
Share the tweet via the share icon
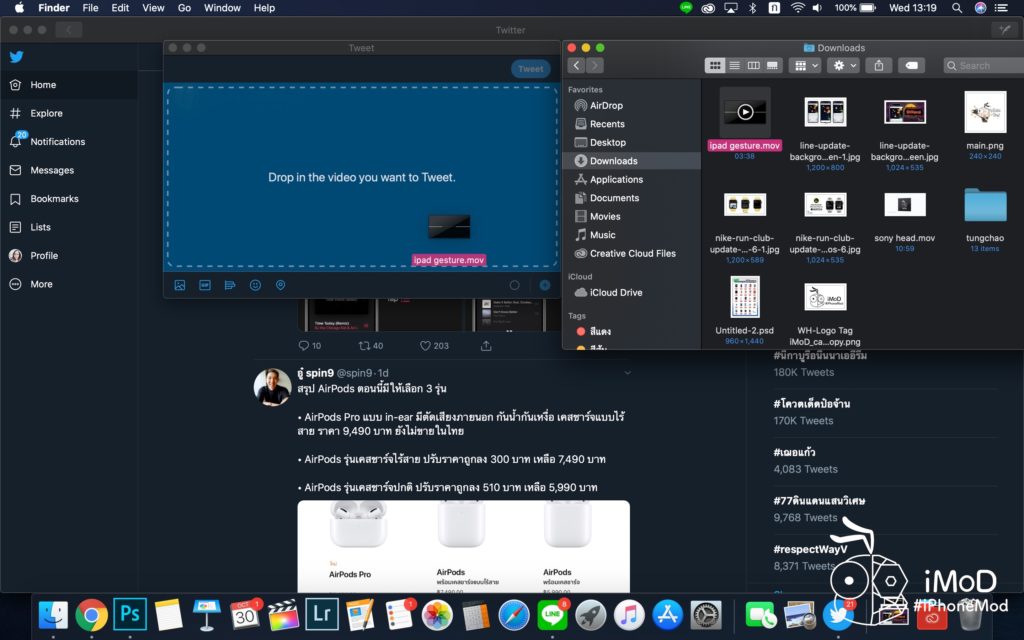coord(486,345)
